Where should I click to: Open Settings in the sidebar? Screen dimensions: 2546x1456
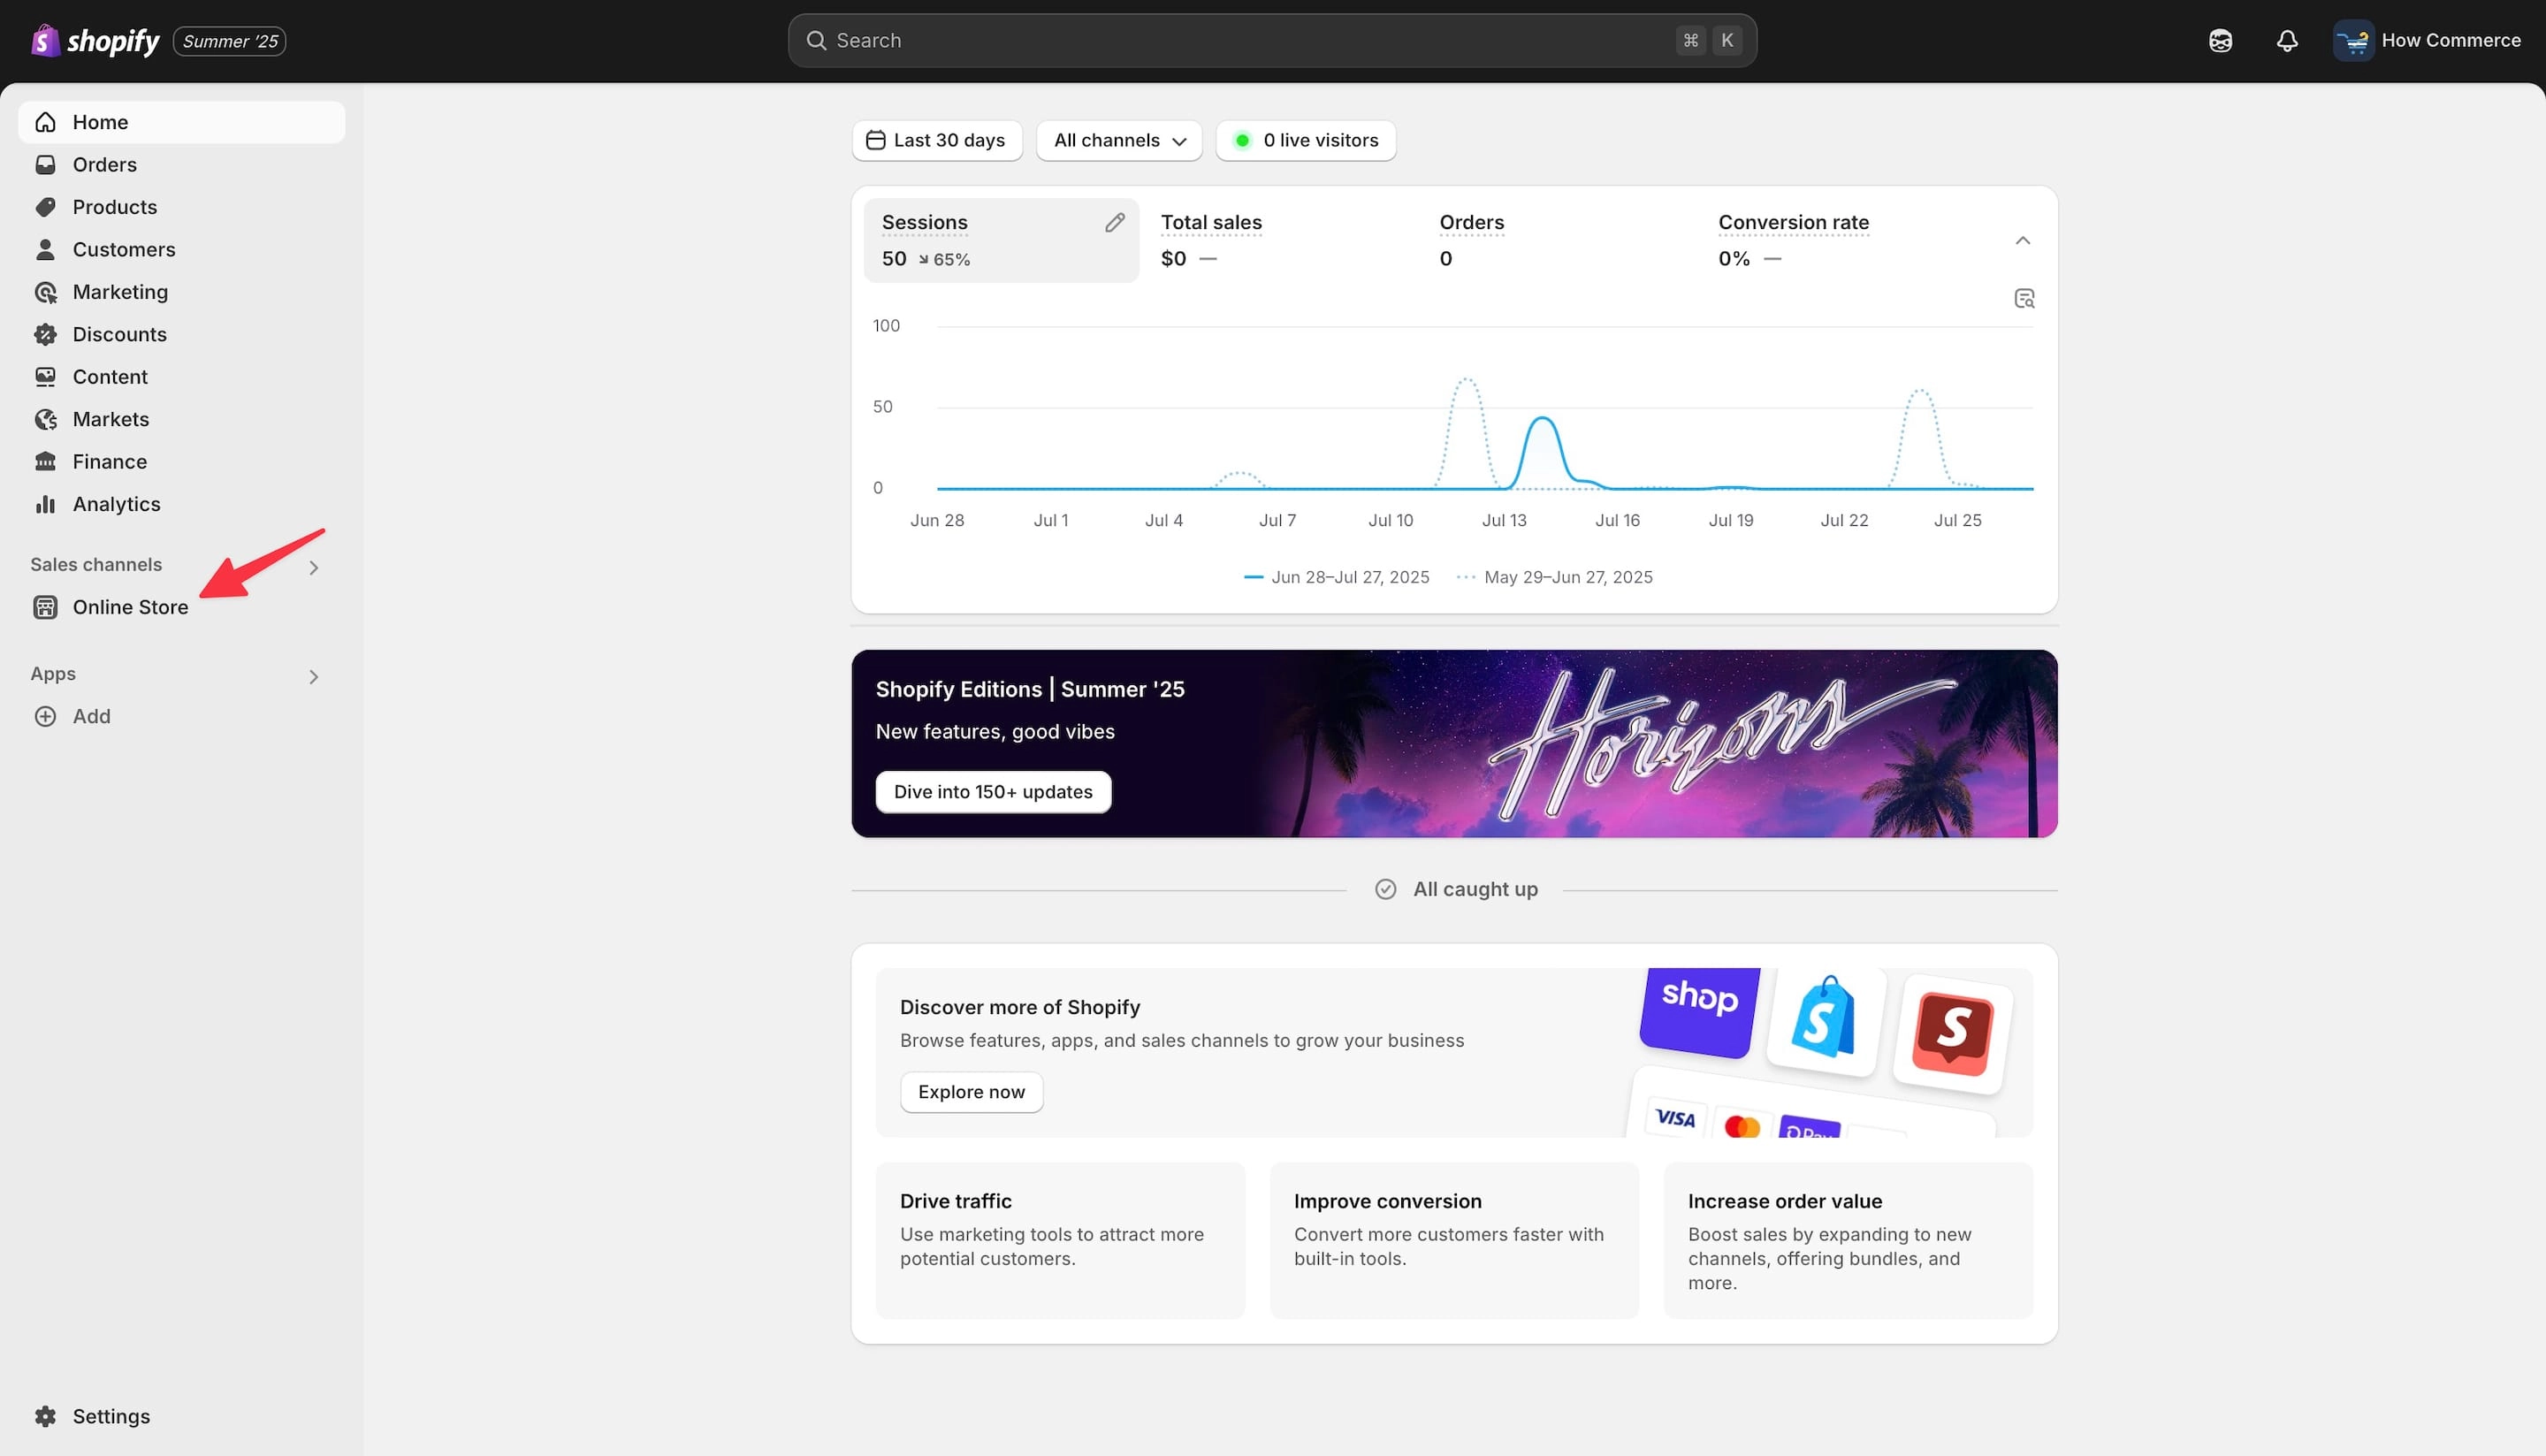(x=182, y=1417)
